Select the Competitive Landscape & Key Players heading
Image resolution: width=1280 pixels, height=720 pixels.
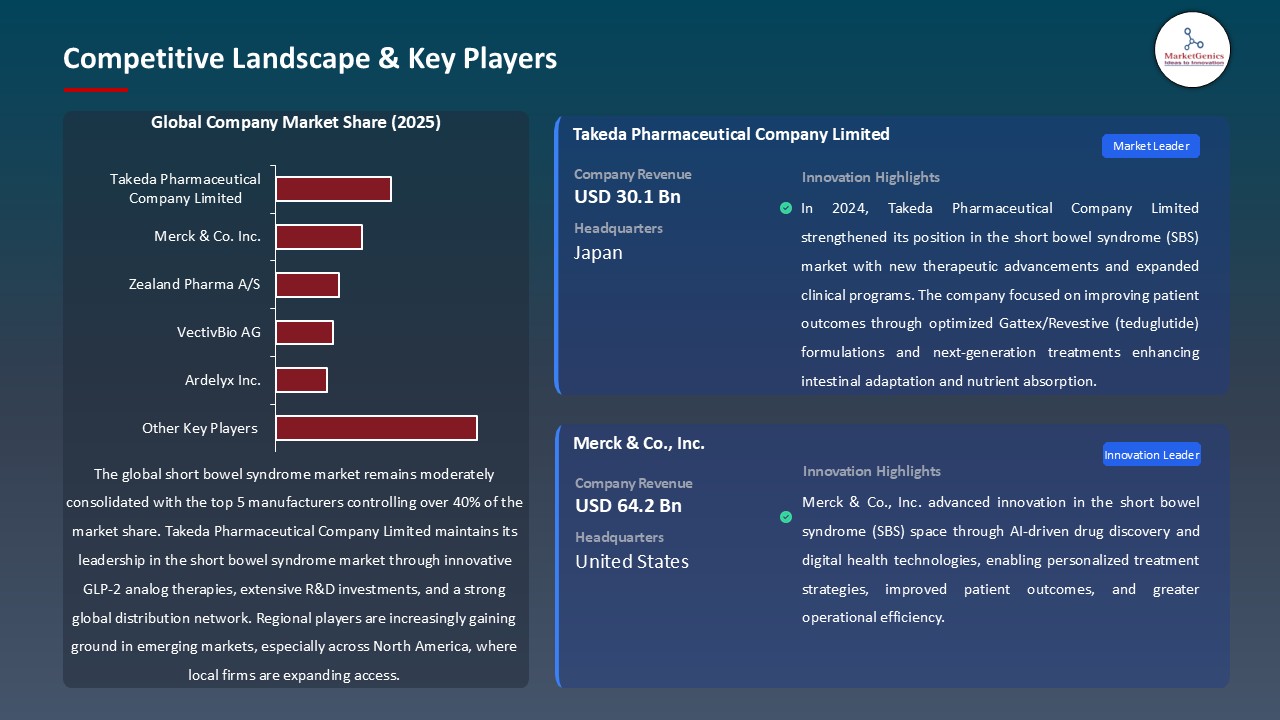pyautogui.click(x=309, y=59)
